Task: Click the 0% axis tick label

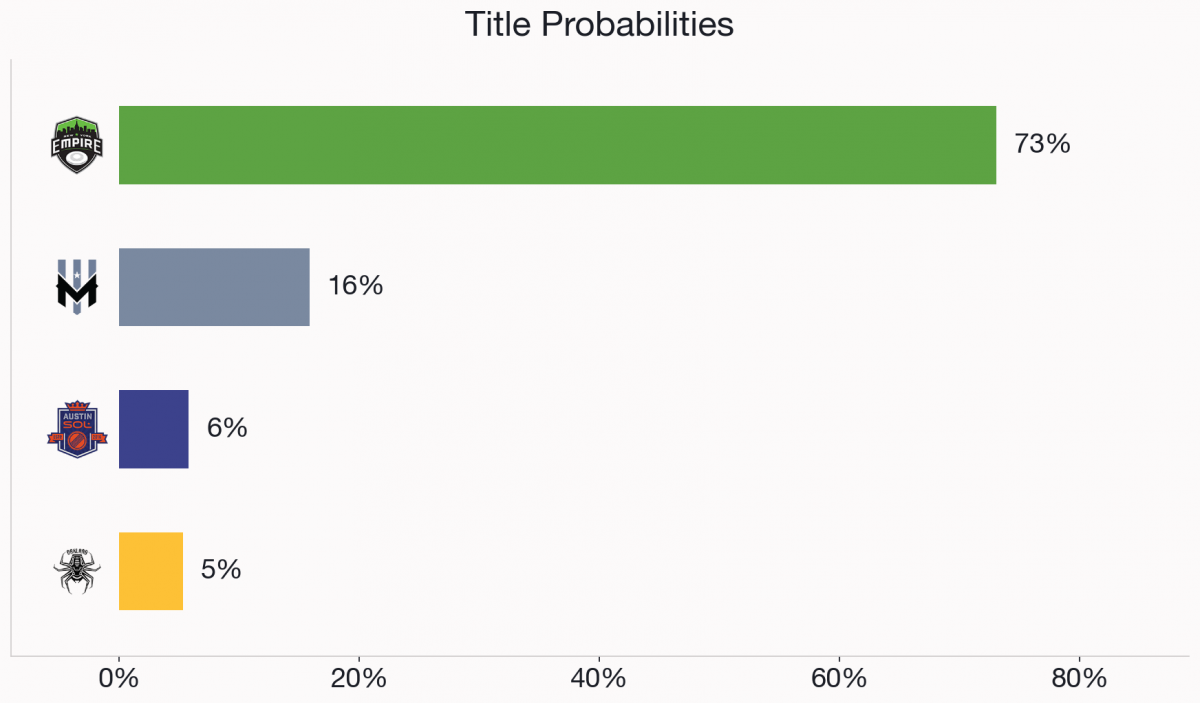Action: coord(119,678)
